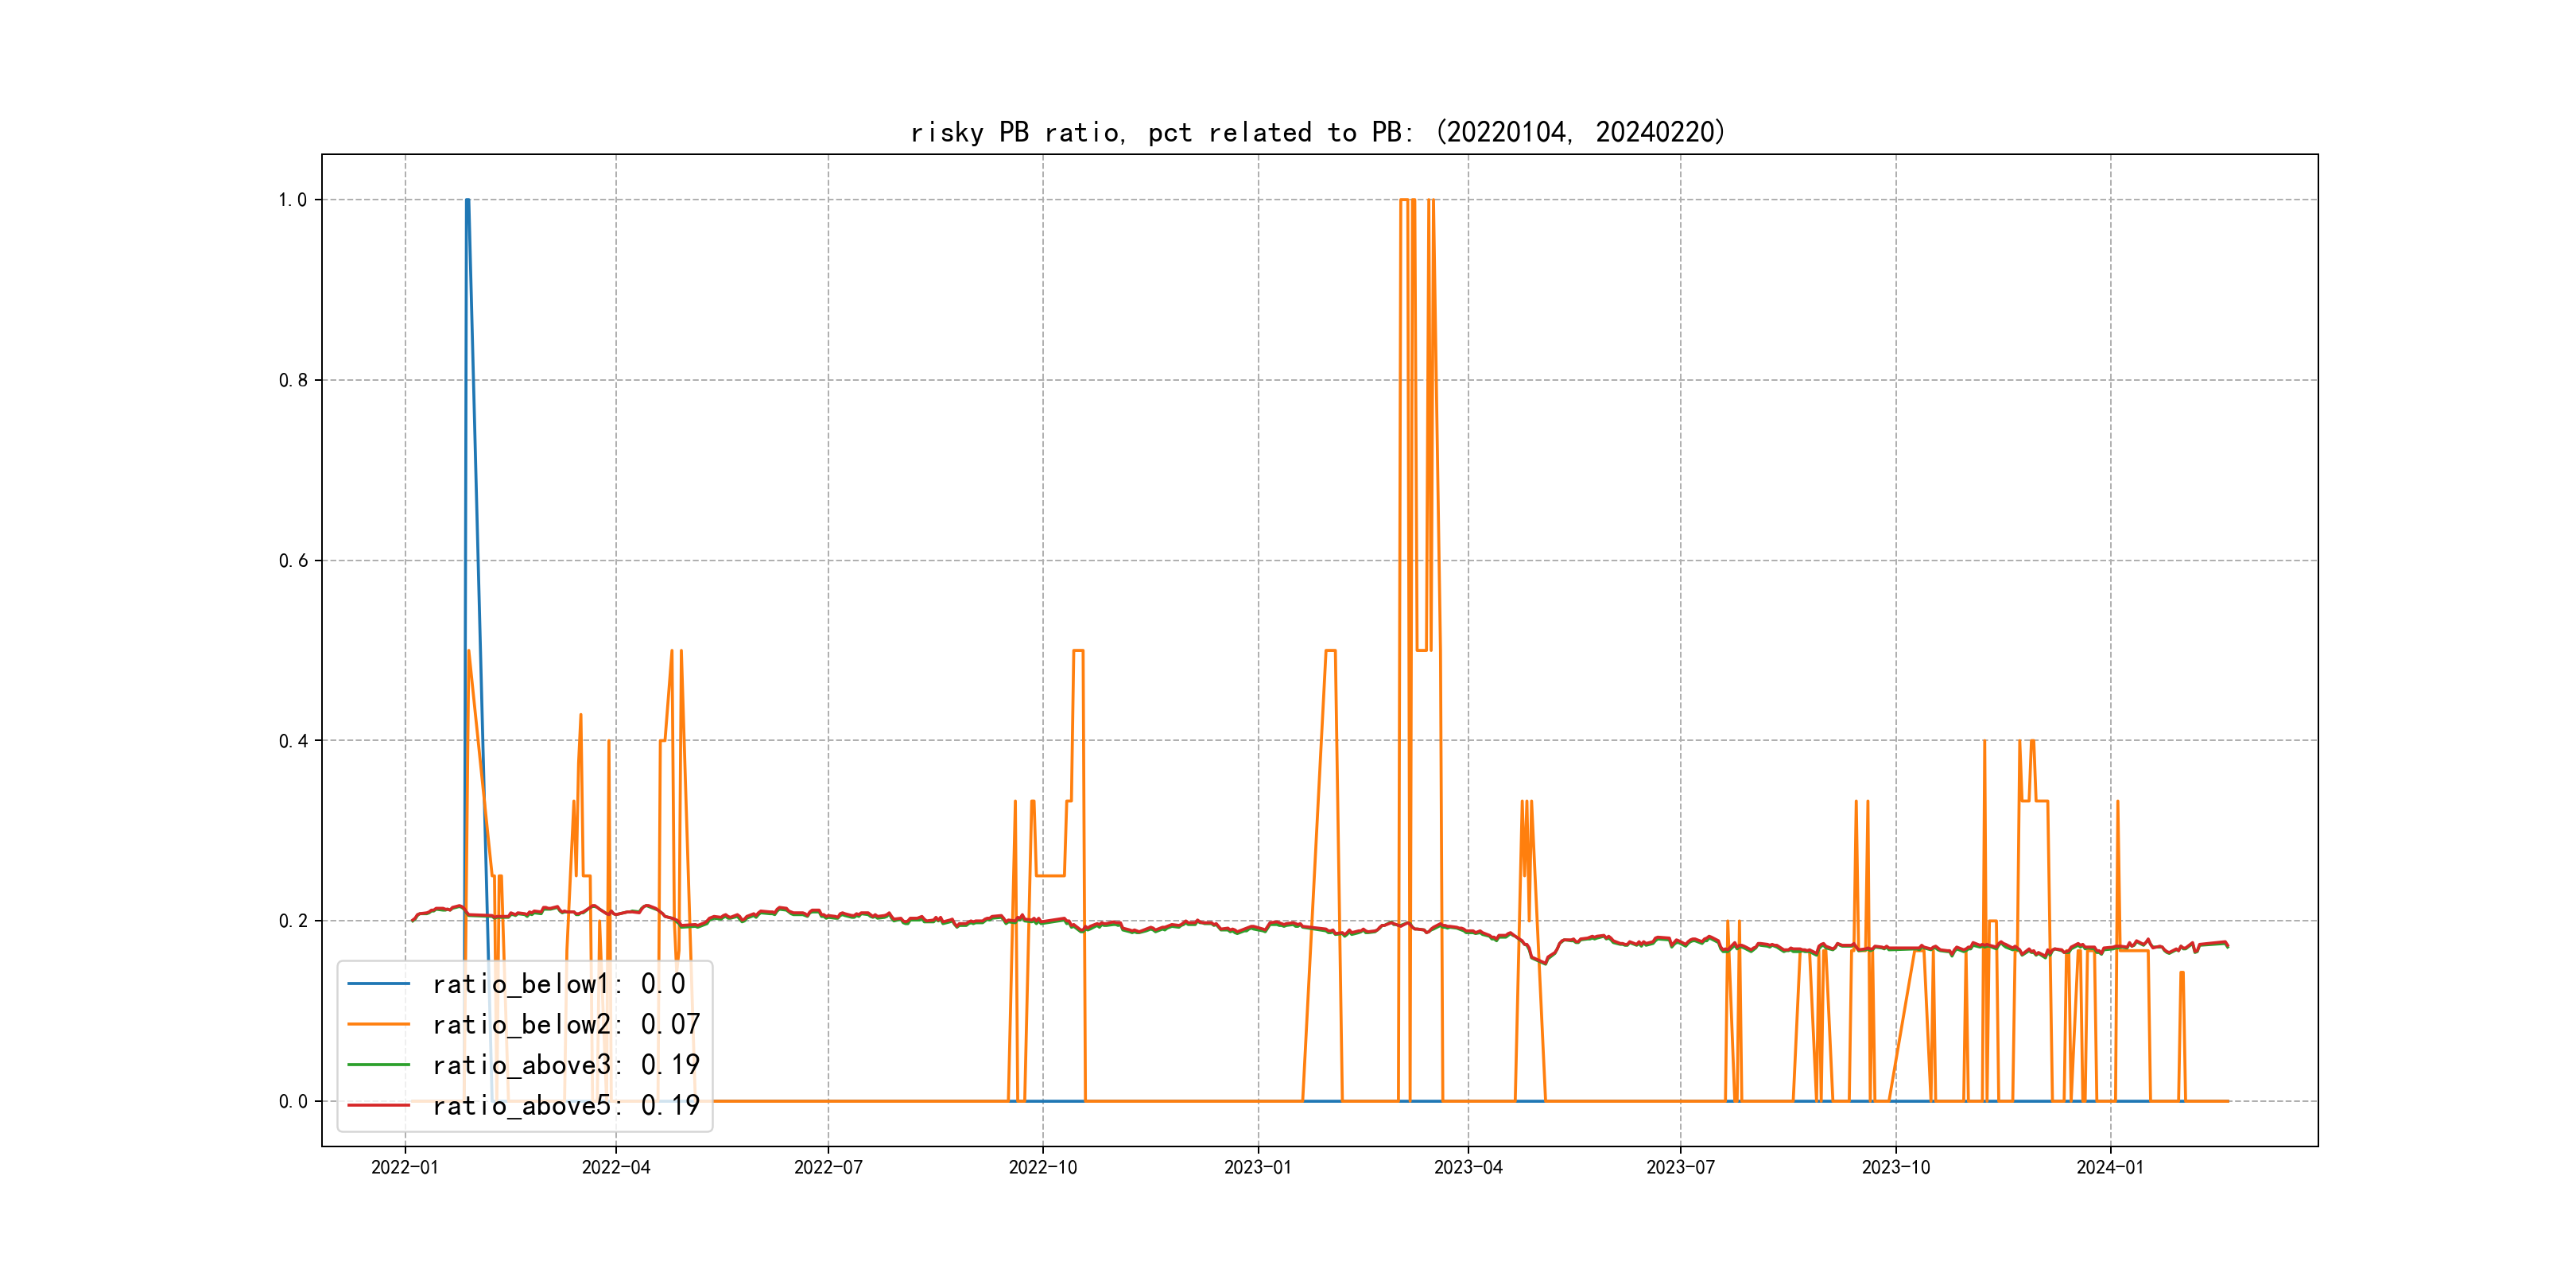Click the 2023-10 x-axis tick label
The image size is (2576, 1288).
tap(1895, 1168)
